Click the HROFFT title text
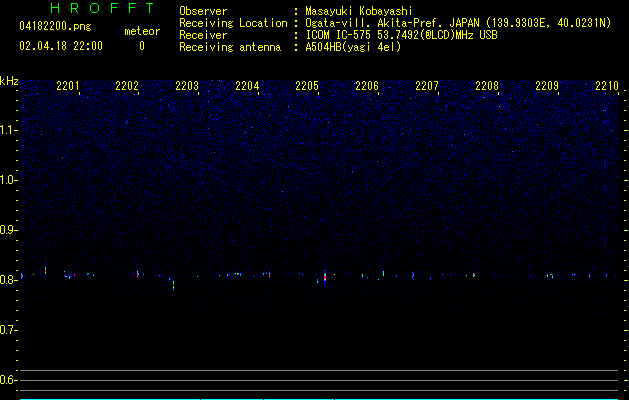 pyautogui.click(x=102, y=8)
